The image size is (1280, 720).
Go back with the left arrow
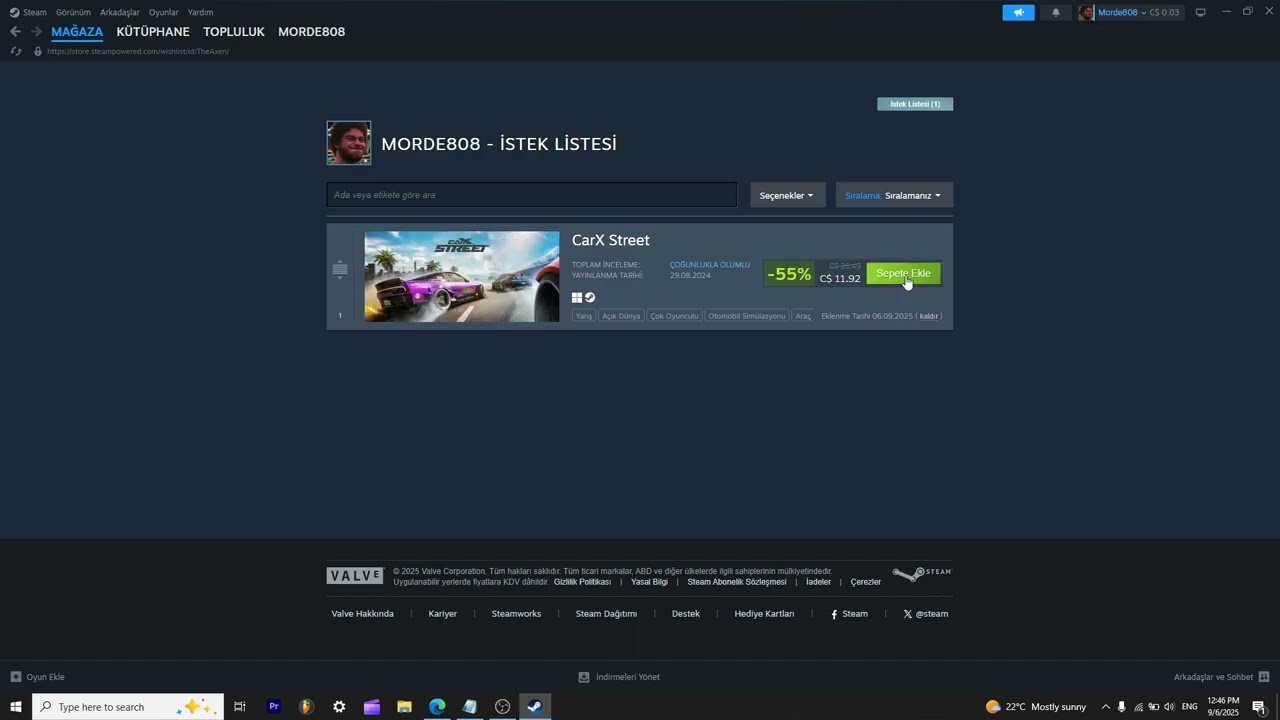coord(15,32)
